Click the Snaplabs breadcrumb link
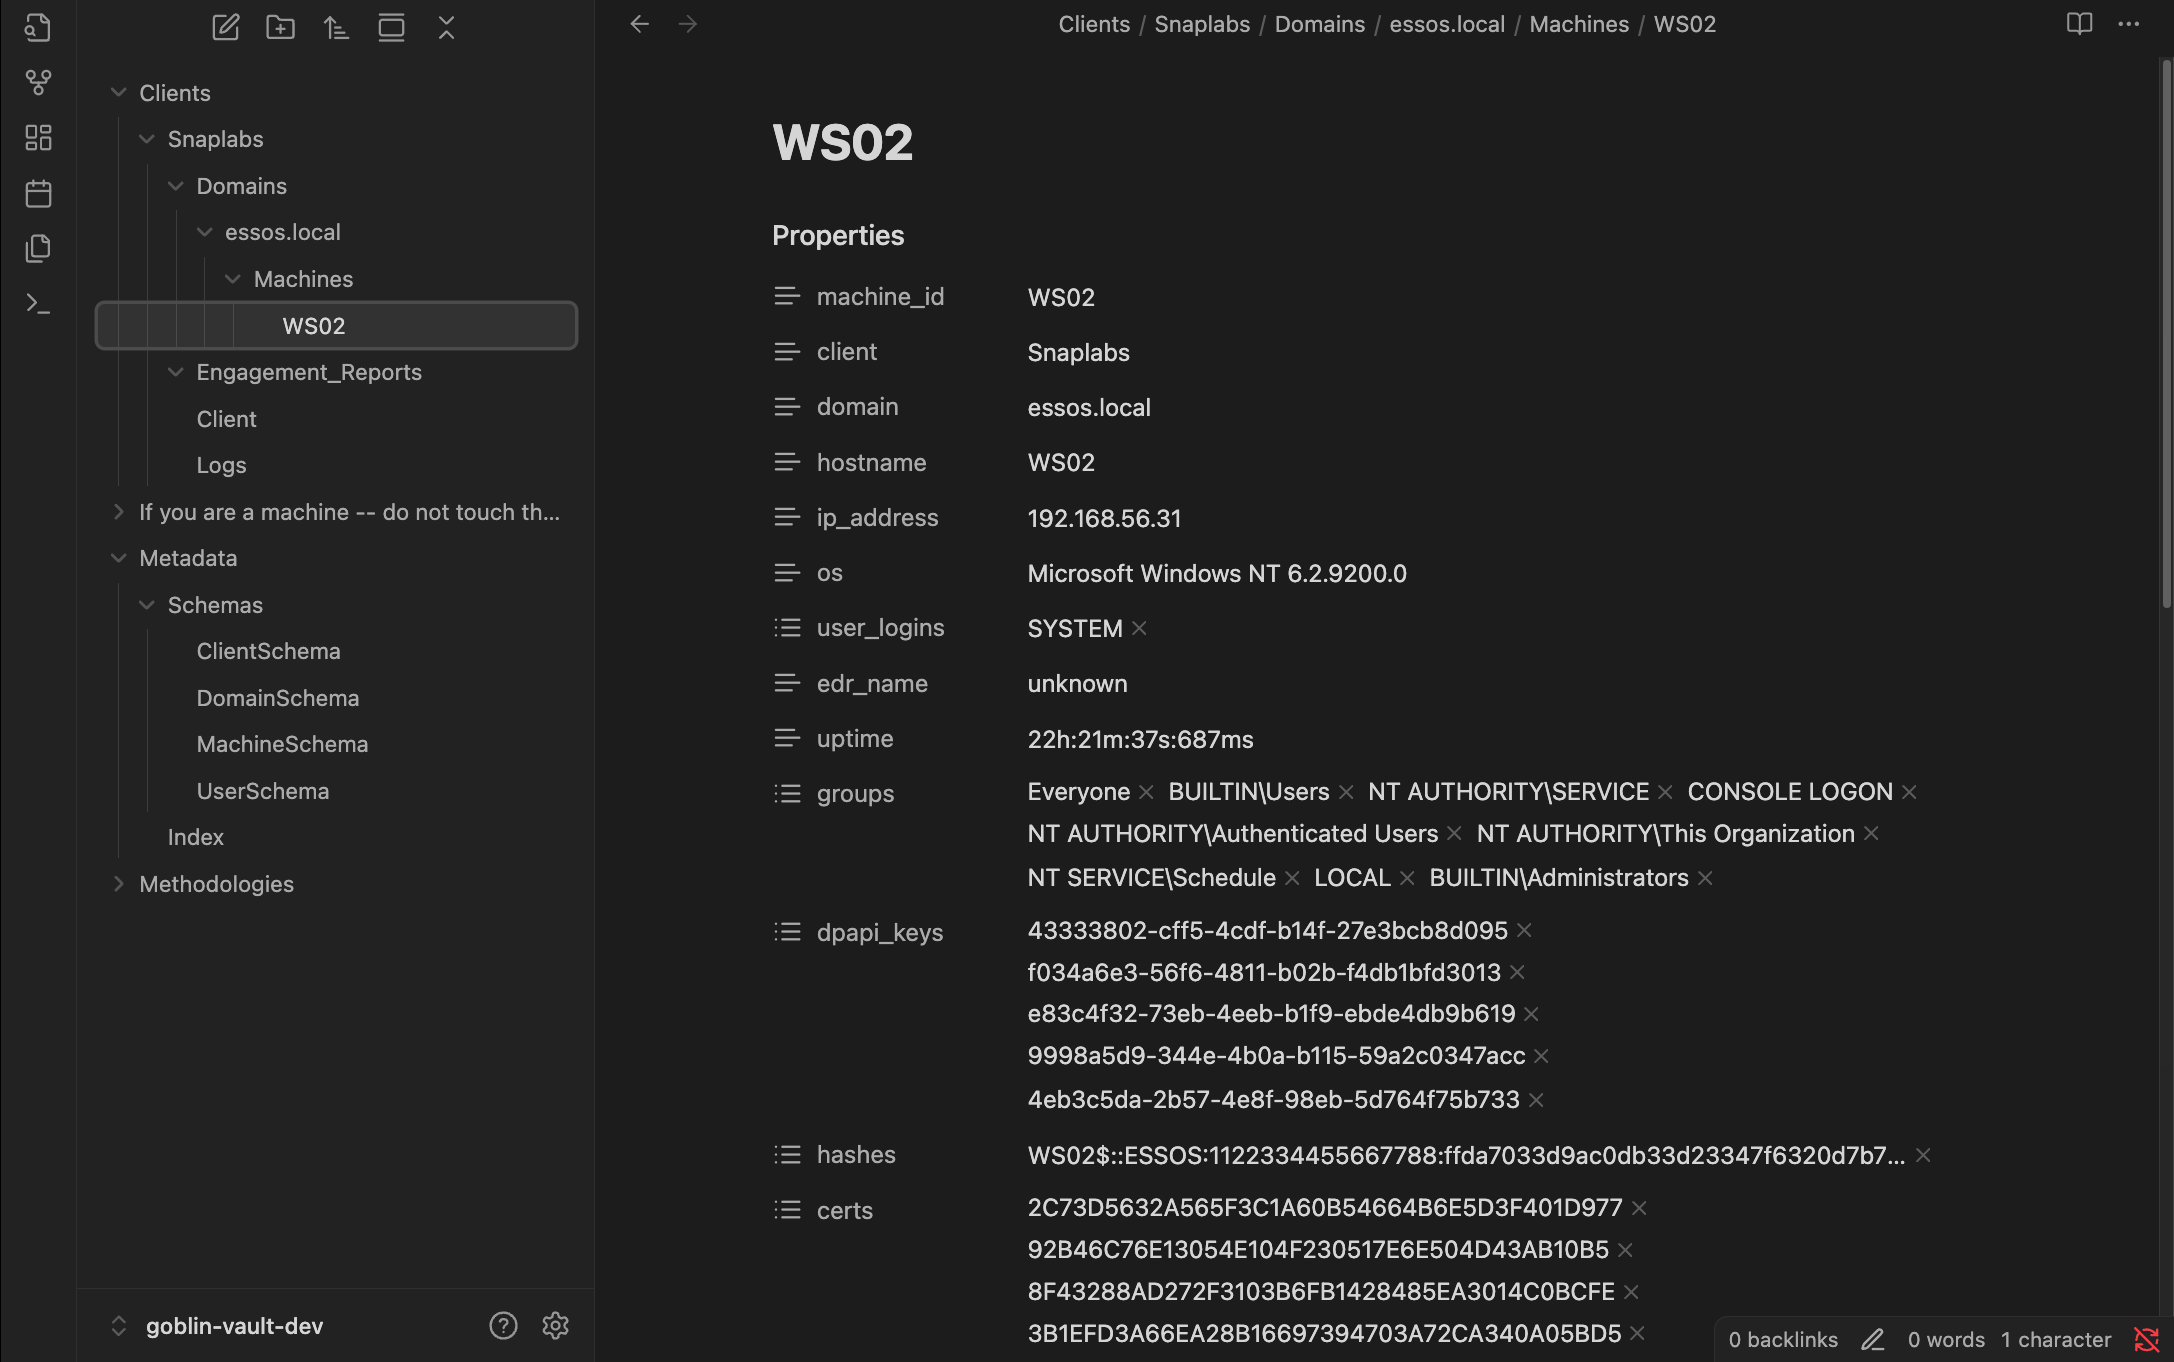 click(1201, 24)
